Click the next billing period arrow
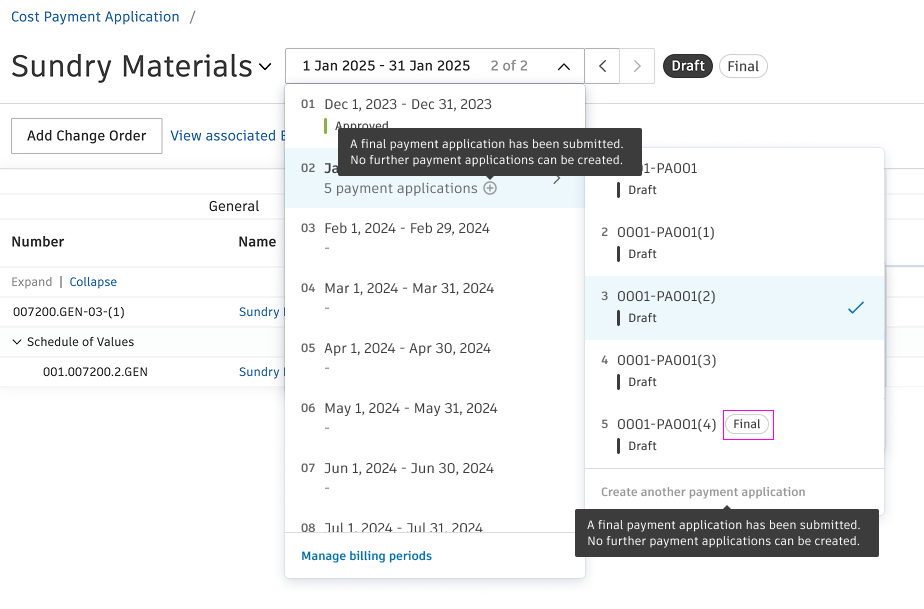Screen dimensions: 924x609 pyautogui.click(x=637, y=66)
